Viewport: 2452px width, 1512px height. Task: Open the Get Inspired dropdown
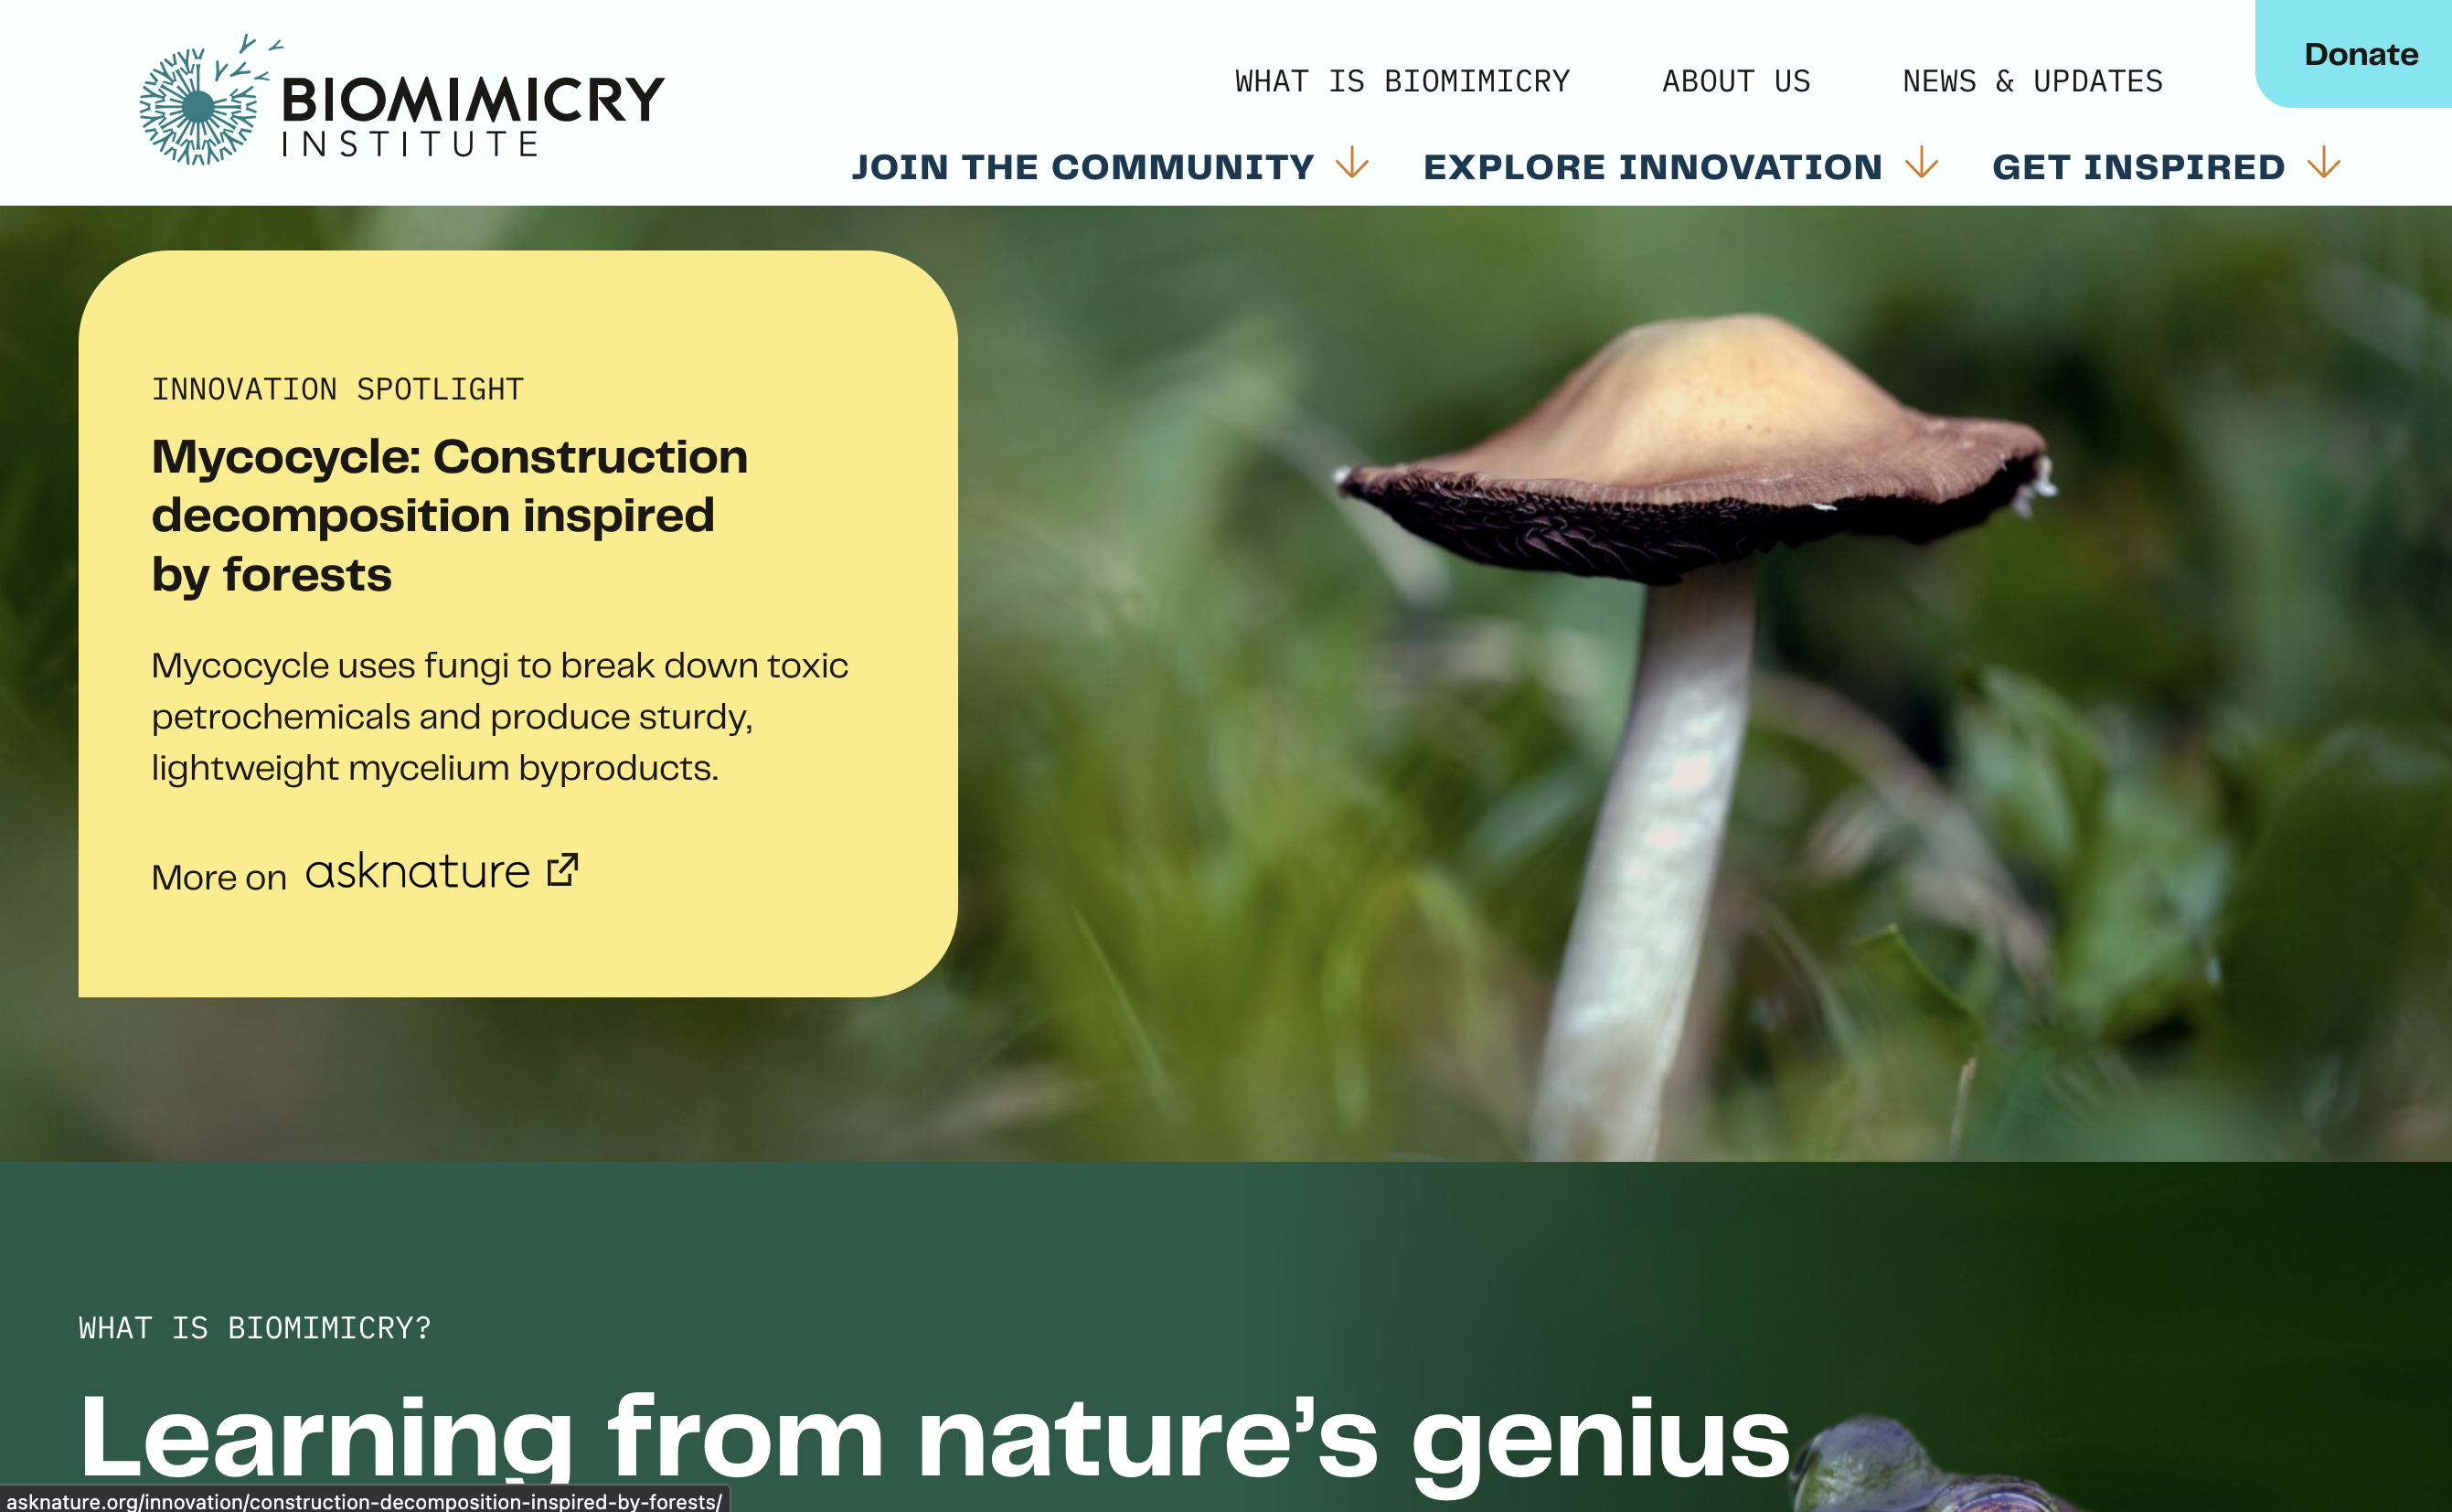pos(2166,166)
